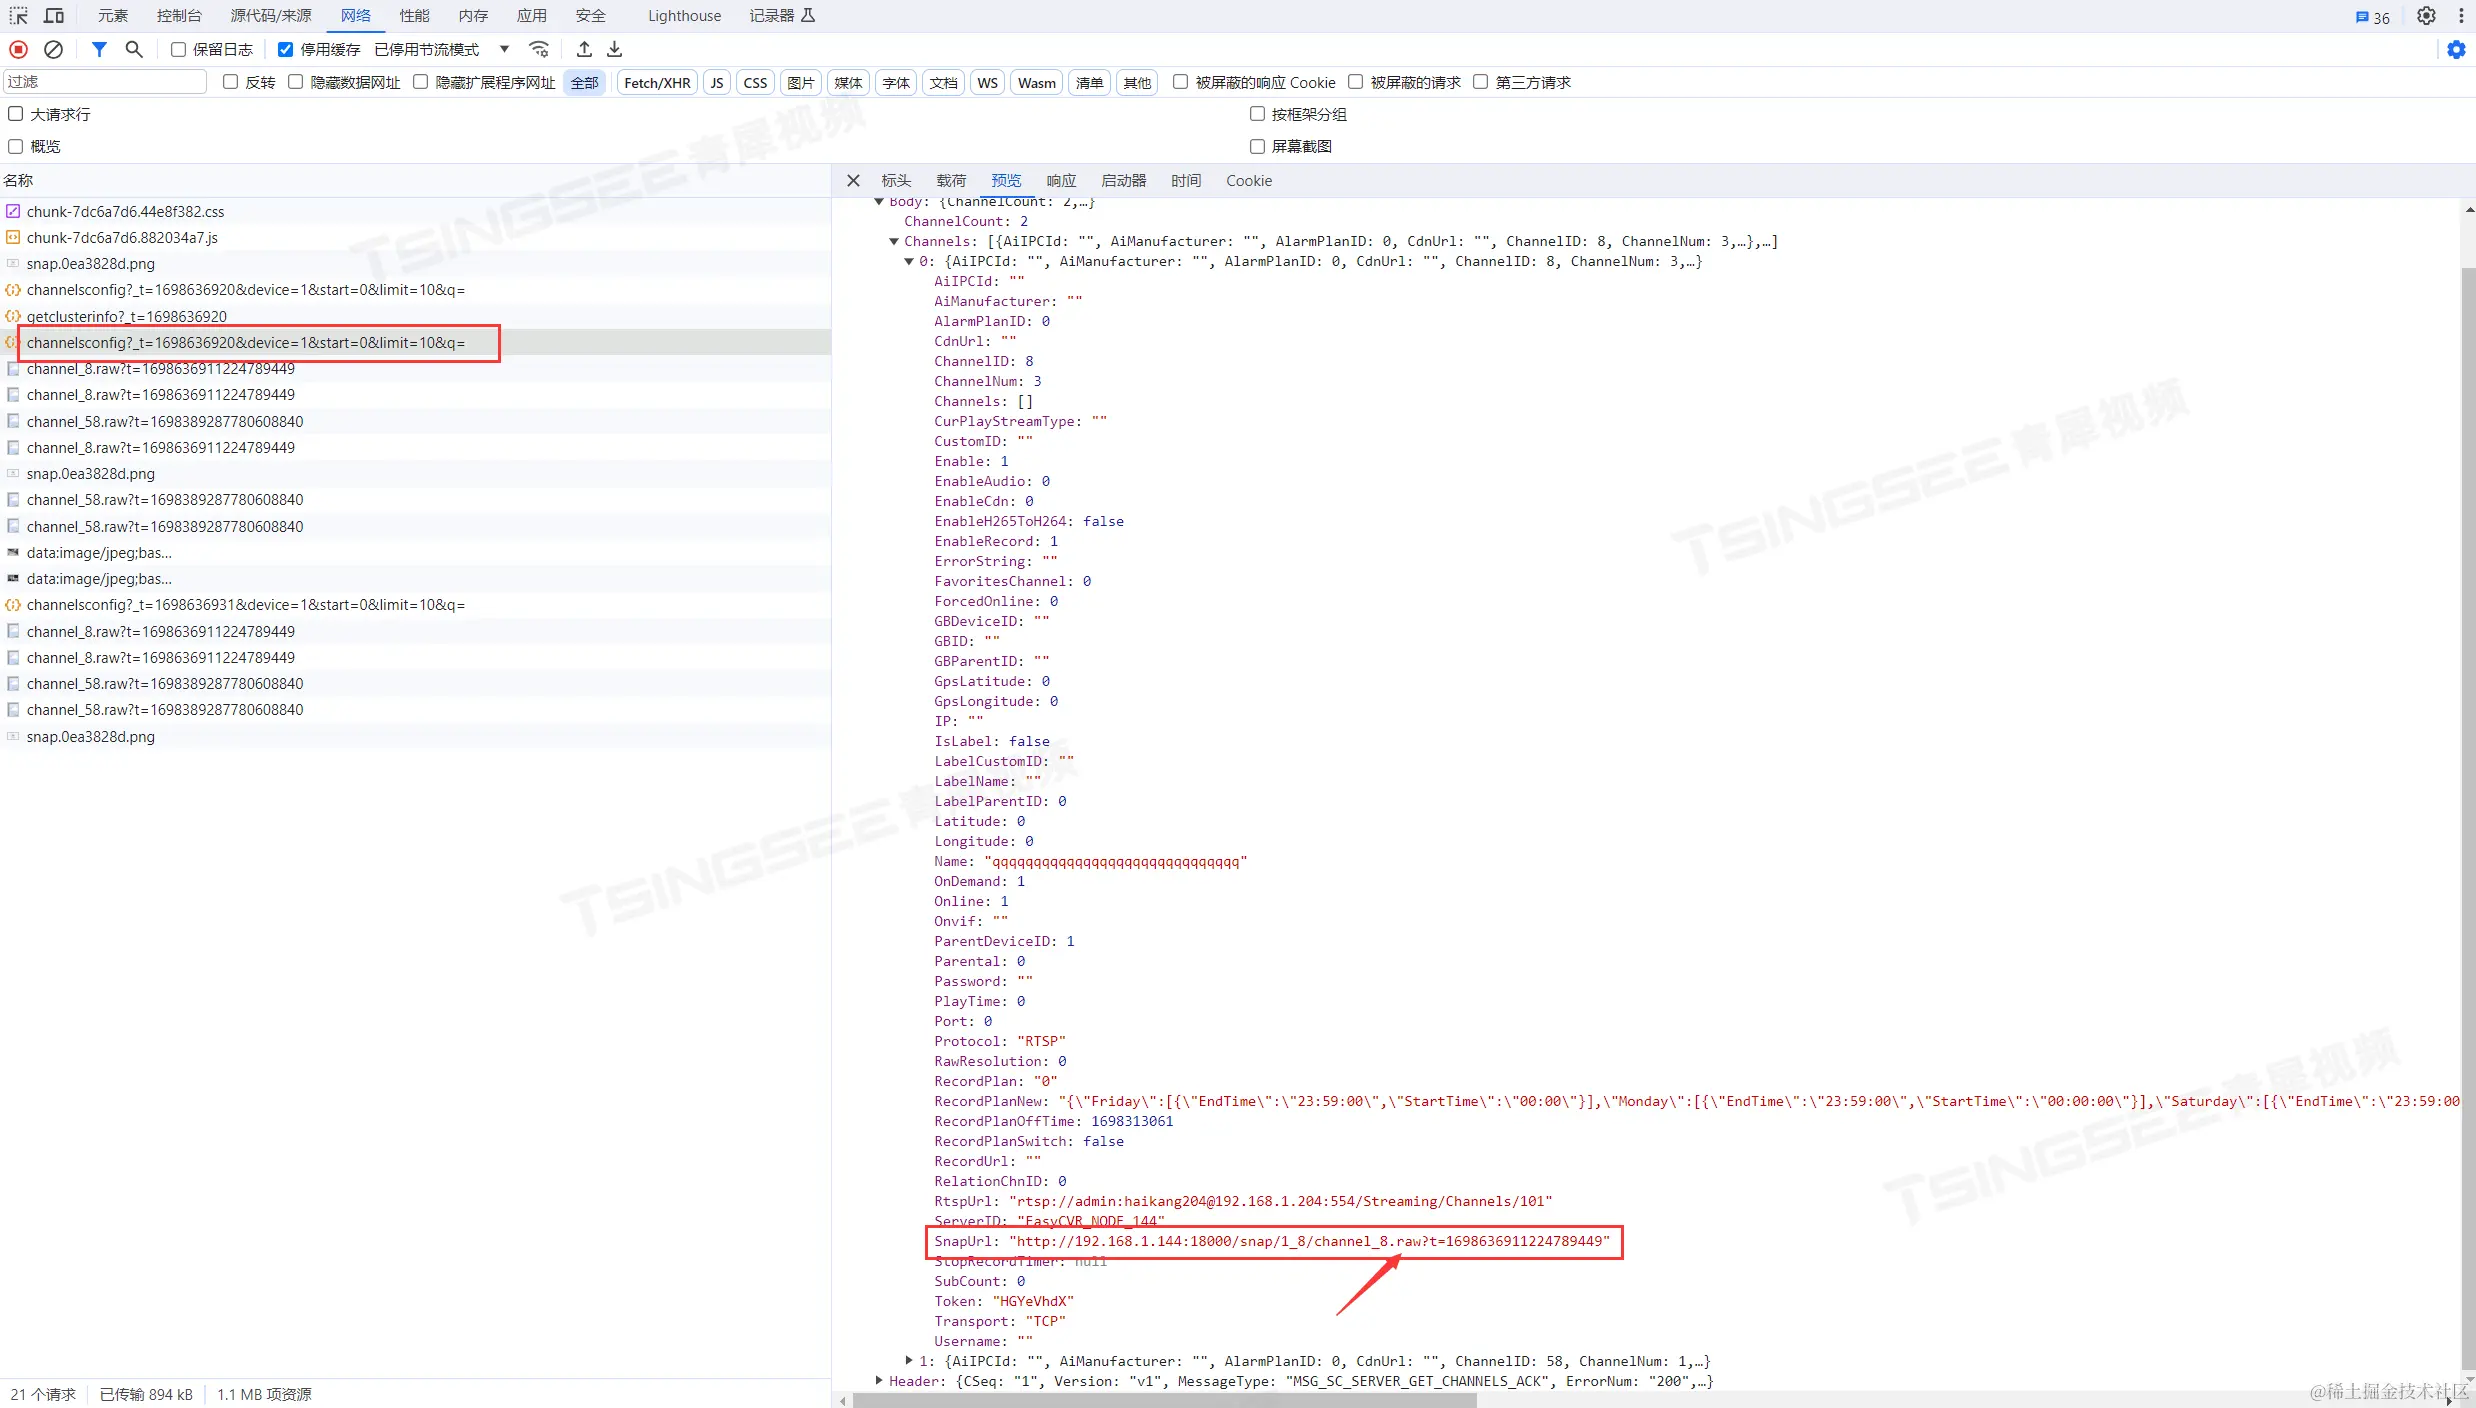Uncheck the 停用缓存 checkbox
The height and width of the screenshot is (1408, 2476).
click(286, 49)
